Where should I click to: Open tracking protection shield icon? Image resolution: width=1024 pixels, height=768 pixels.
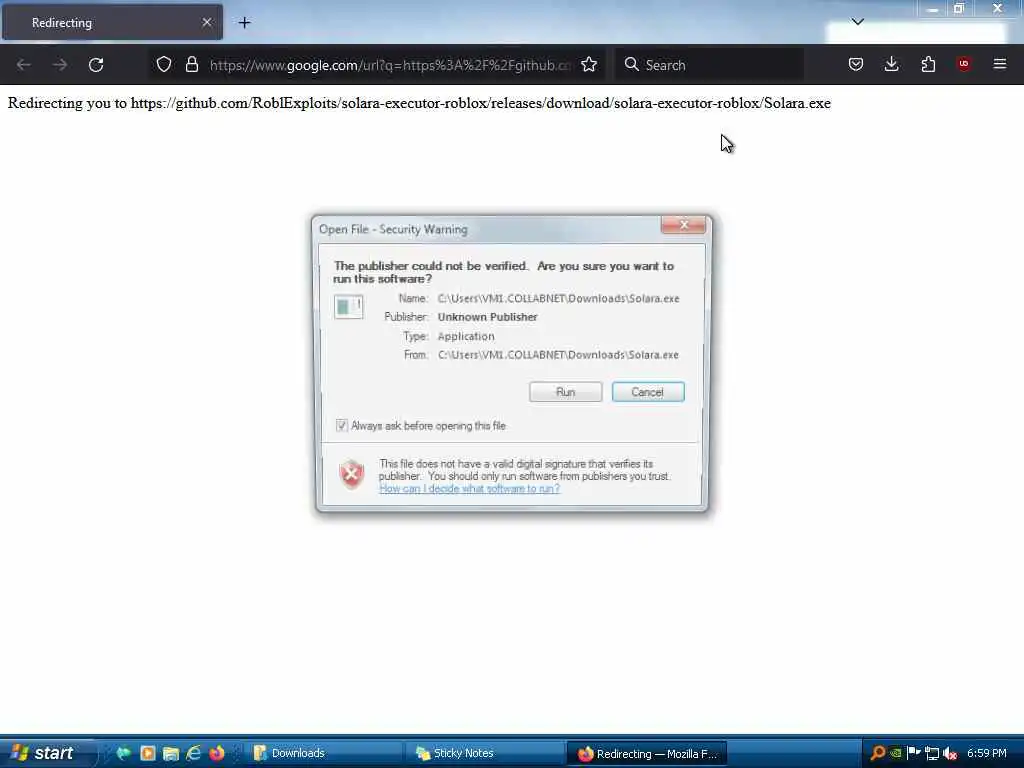click(x=164, y=65)
